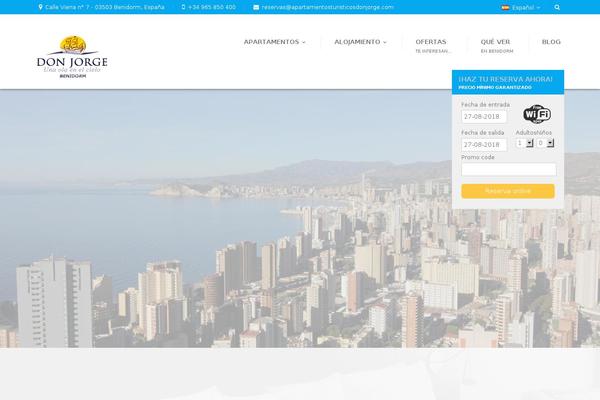Click the Calle Viena address text
The width and height of the screenshot is (600, 400).
[x=105, y=7]
